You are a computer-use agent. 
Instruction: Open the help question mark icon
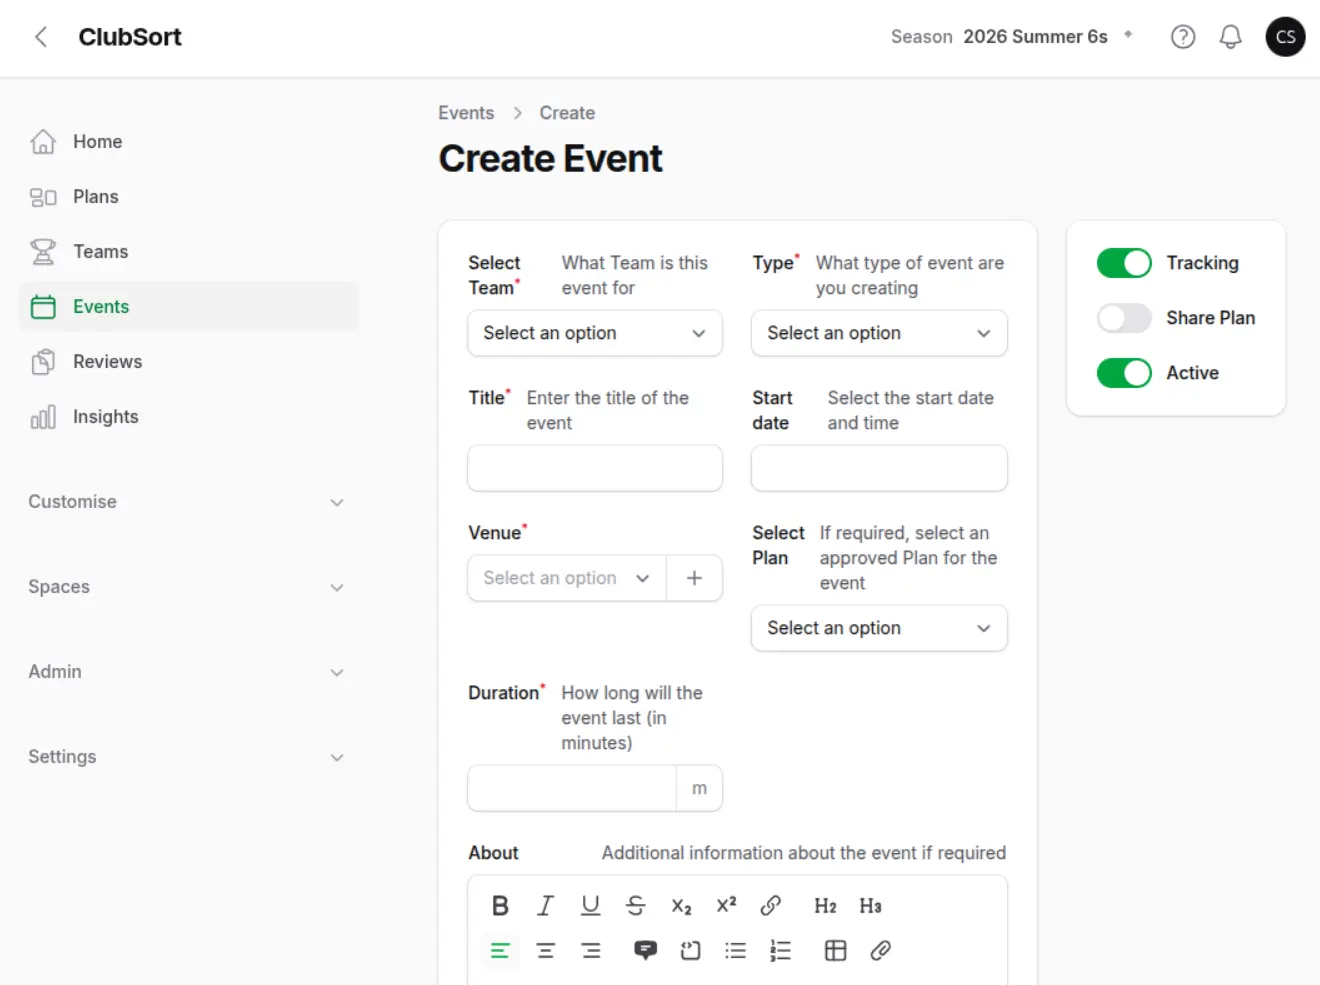click(1183, 37)
